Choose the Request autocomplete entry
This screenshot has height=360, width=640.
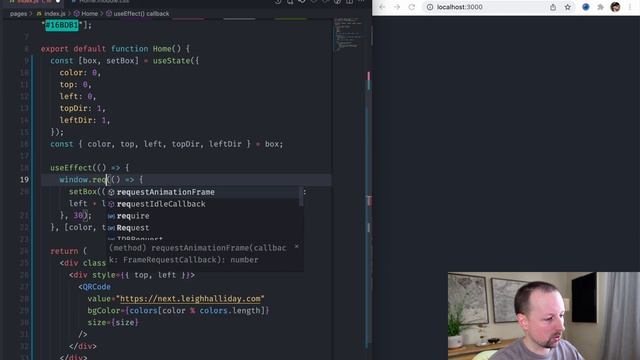coord(204,227)
